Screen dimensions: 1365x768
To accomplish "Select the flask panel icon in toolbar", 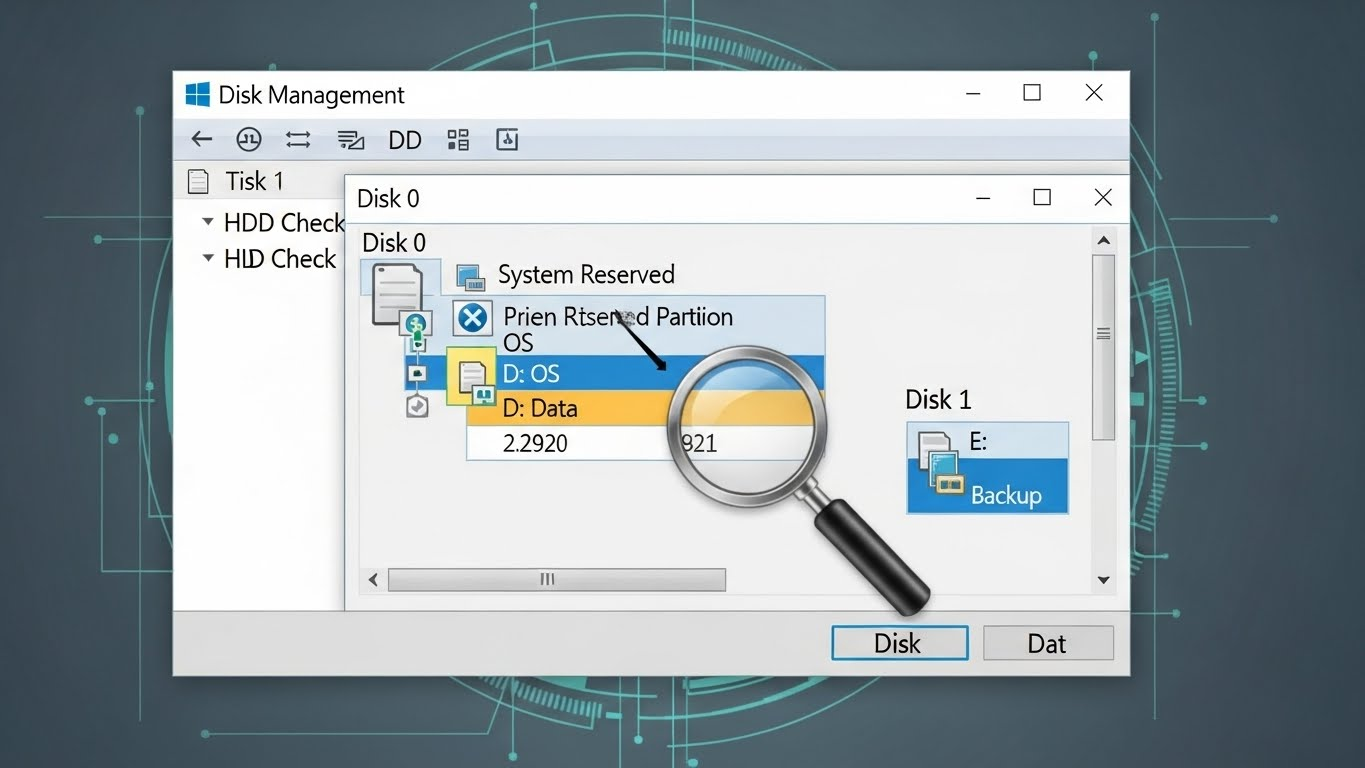I will [507, 140].
